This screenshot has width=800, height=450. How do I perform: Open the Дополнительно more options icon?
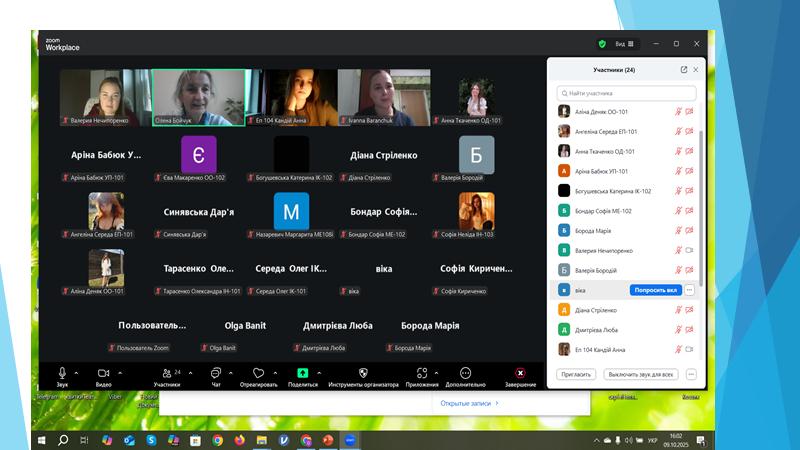(x=465, y=373)
